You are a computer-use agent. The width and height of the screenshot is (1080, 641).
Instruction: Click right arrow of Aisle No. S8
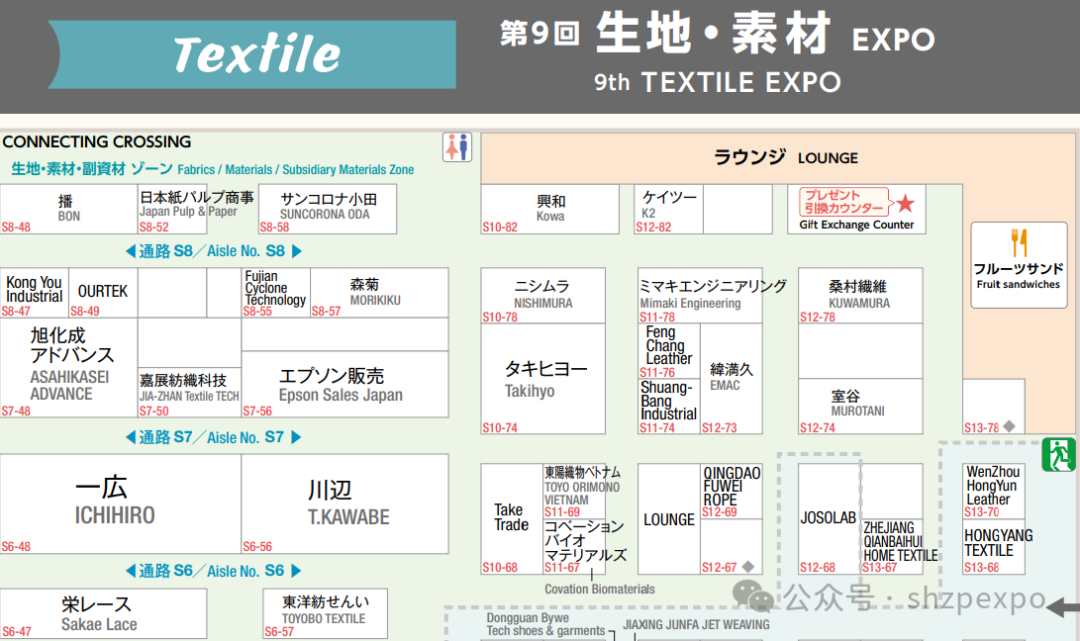tap(297, 251)
